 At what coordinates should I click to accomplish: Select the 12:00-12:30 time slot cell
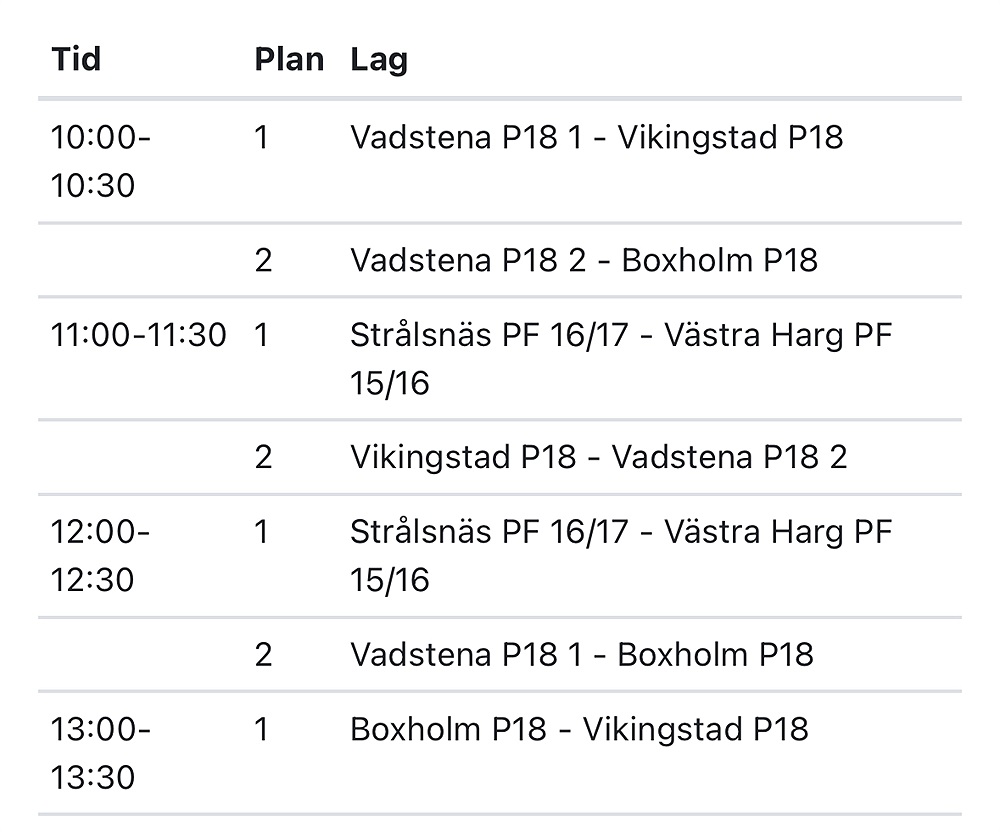(100, 555)
